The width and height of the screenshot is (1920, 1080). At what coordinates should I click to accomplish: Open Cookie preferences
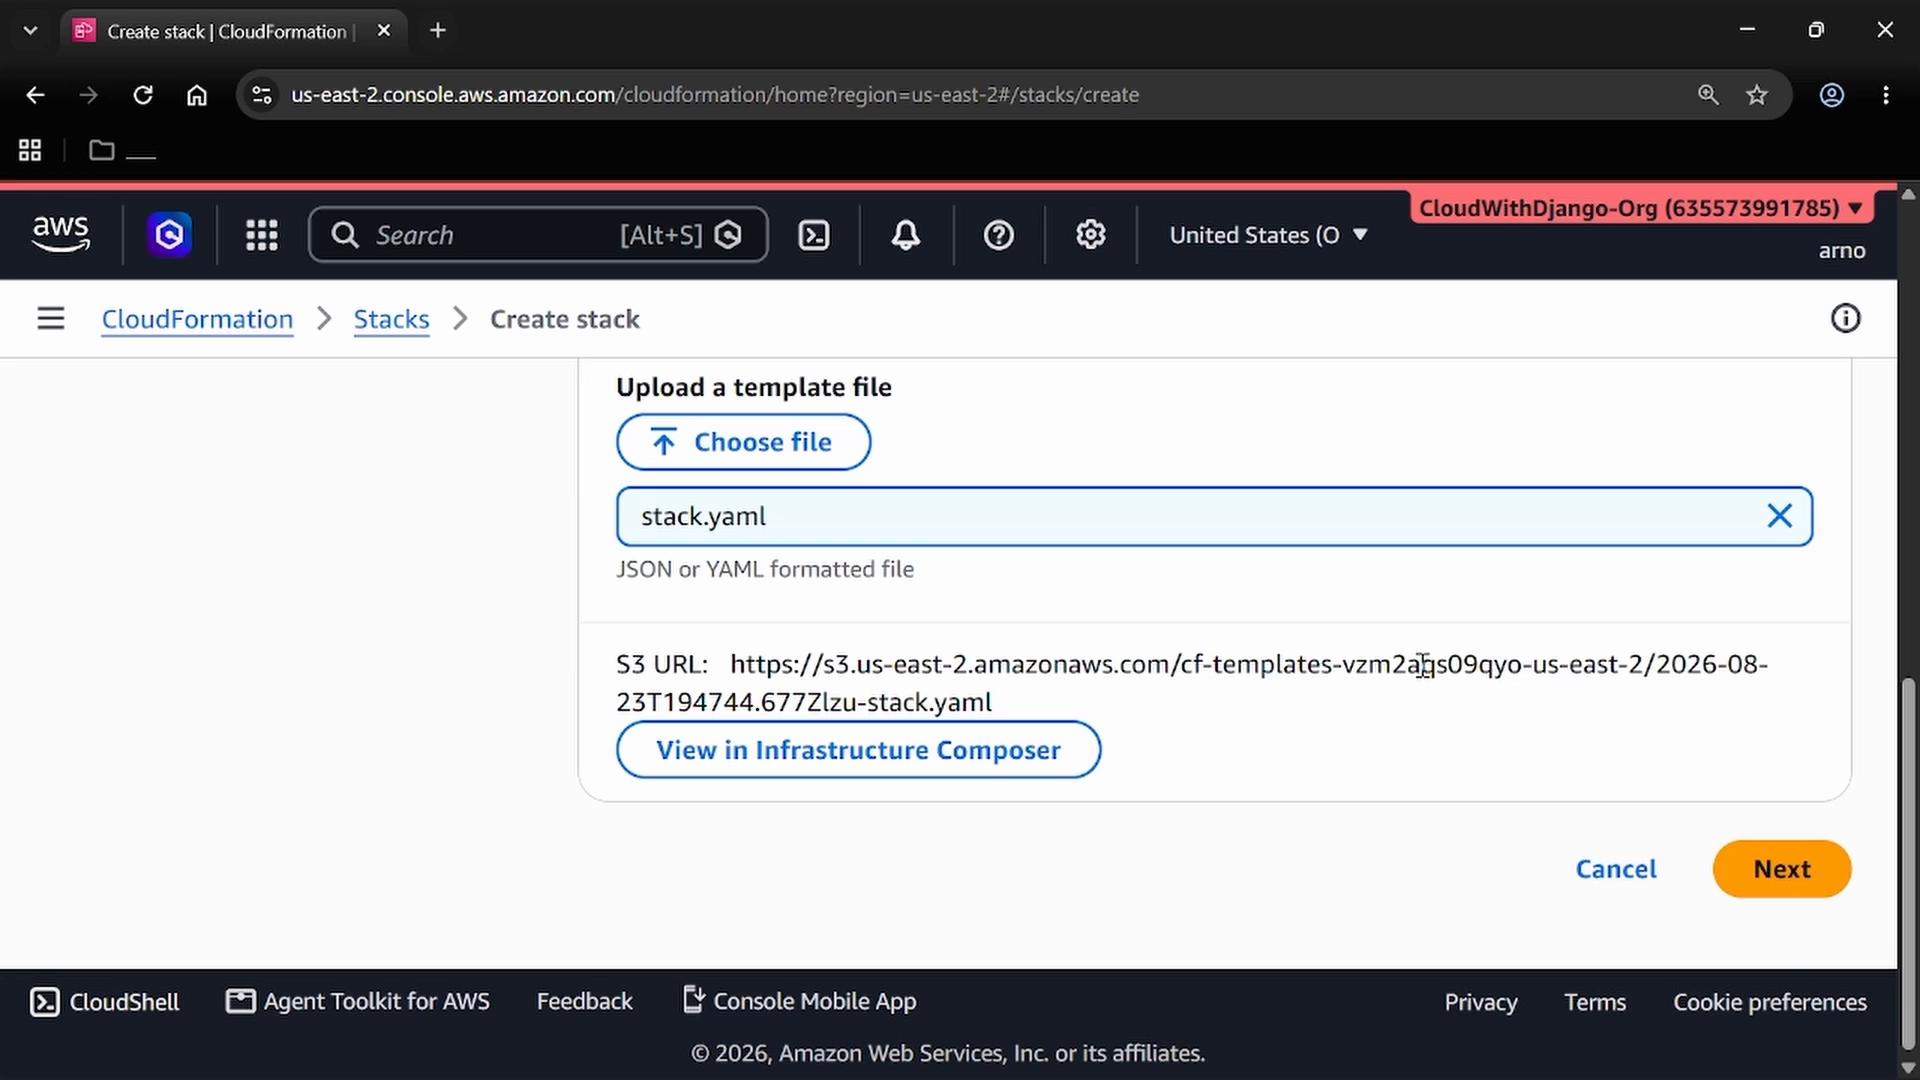click(x=1770, y=1002)
